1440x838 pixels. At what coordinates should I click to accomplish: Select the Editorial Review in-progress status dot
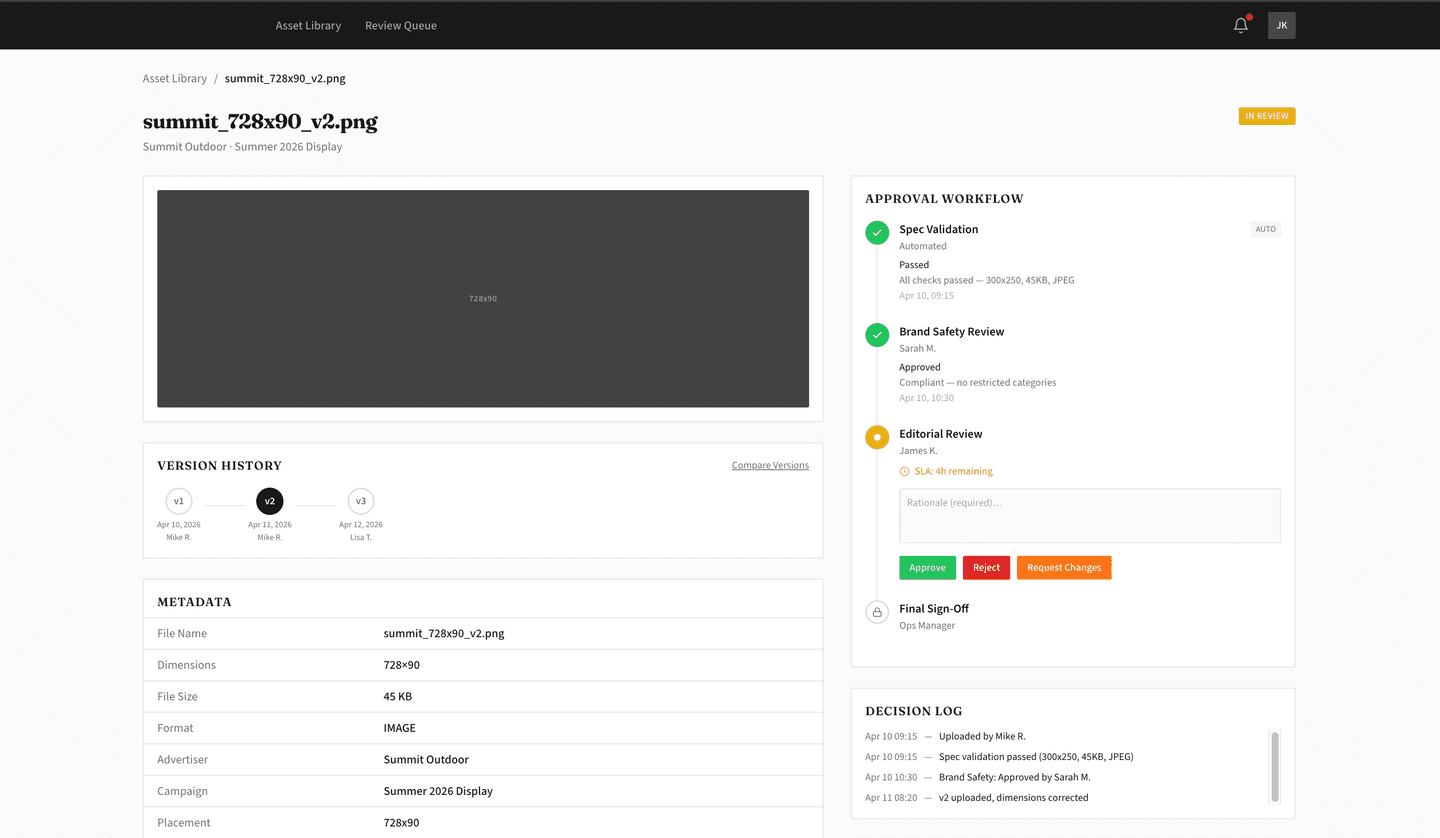click(x=876, y=437)
